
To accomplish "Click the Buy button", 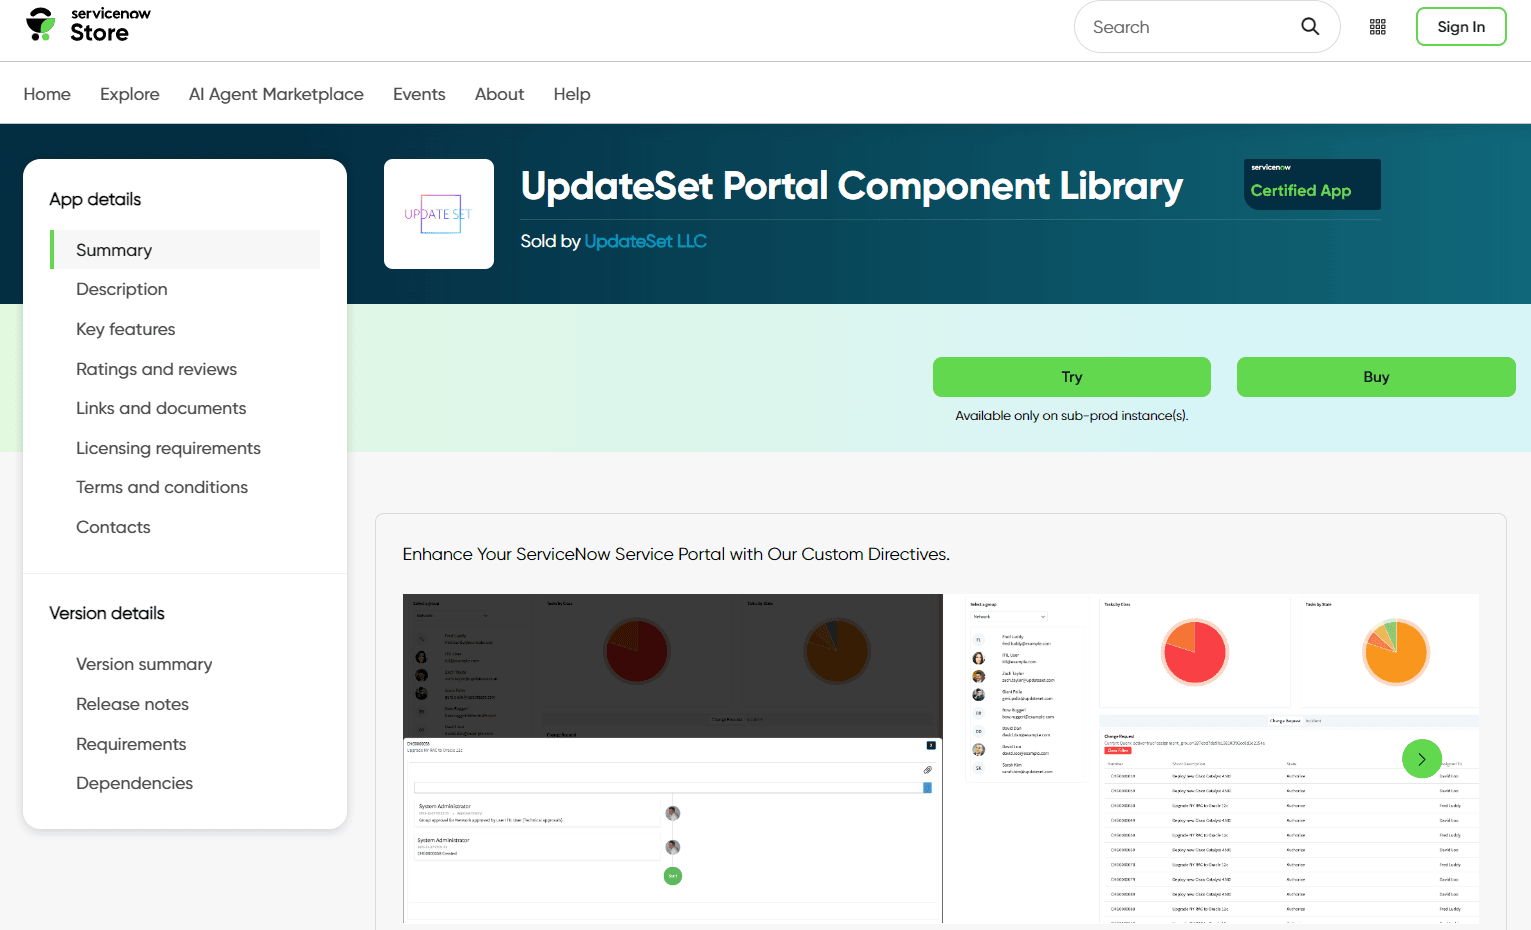I will click(x=1375, y=377).
